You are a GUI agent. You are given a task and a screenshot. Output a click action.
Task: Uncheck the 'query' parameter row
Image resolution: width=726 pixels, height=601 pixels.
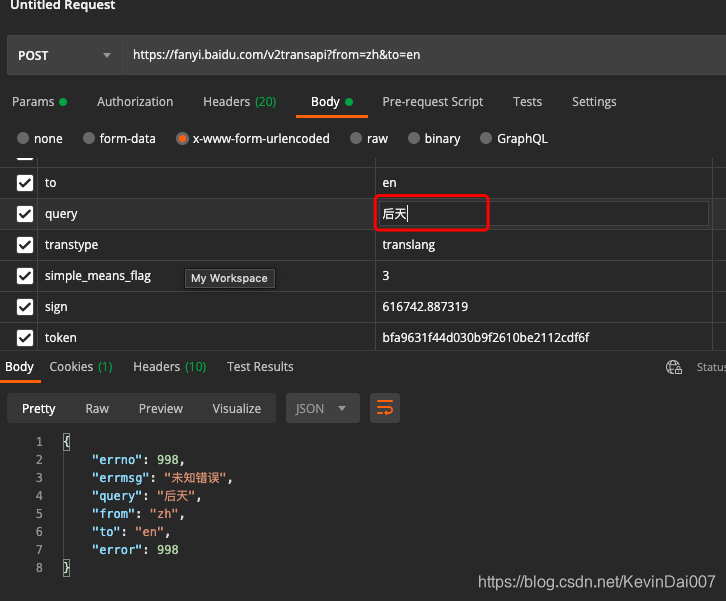[25, 214]
